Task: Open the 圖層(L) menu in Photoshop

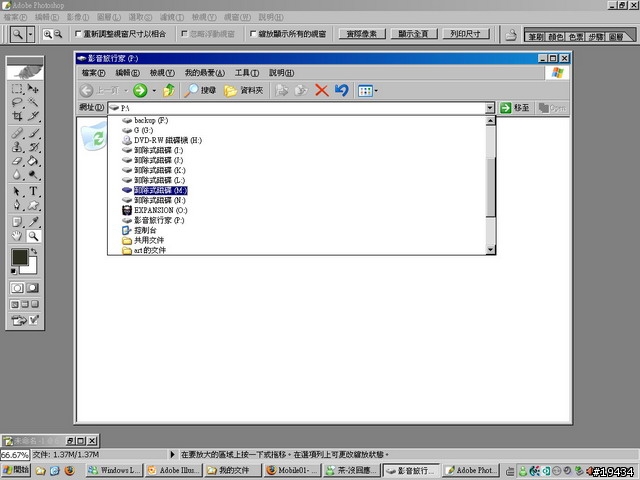Action: pos(109,17)
